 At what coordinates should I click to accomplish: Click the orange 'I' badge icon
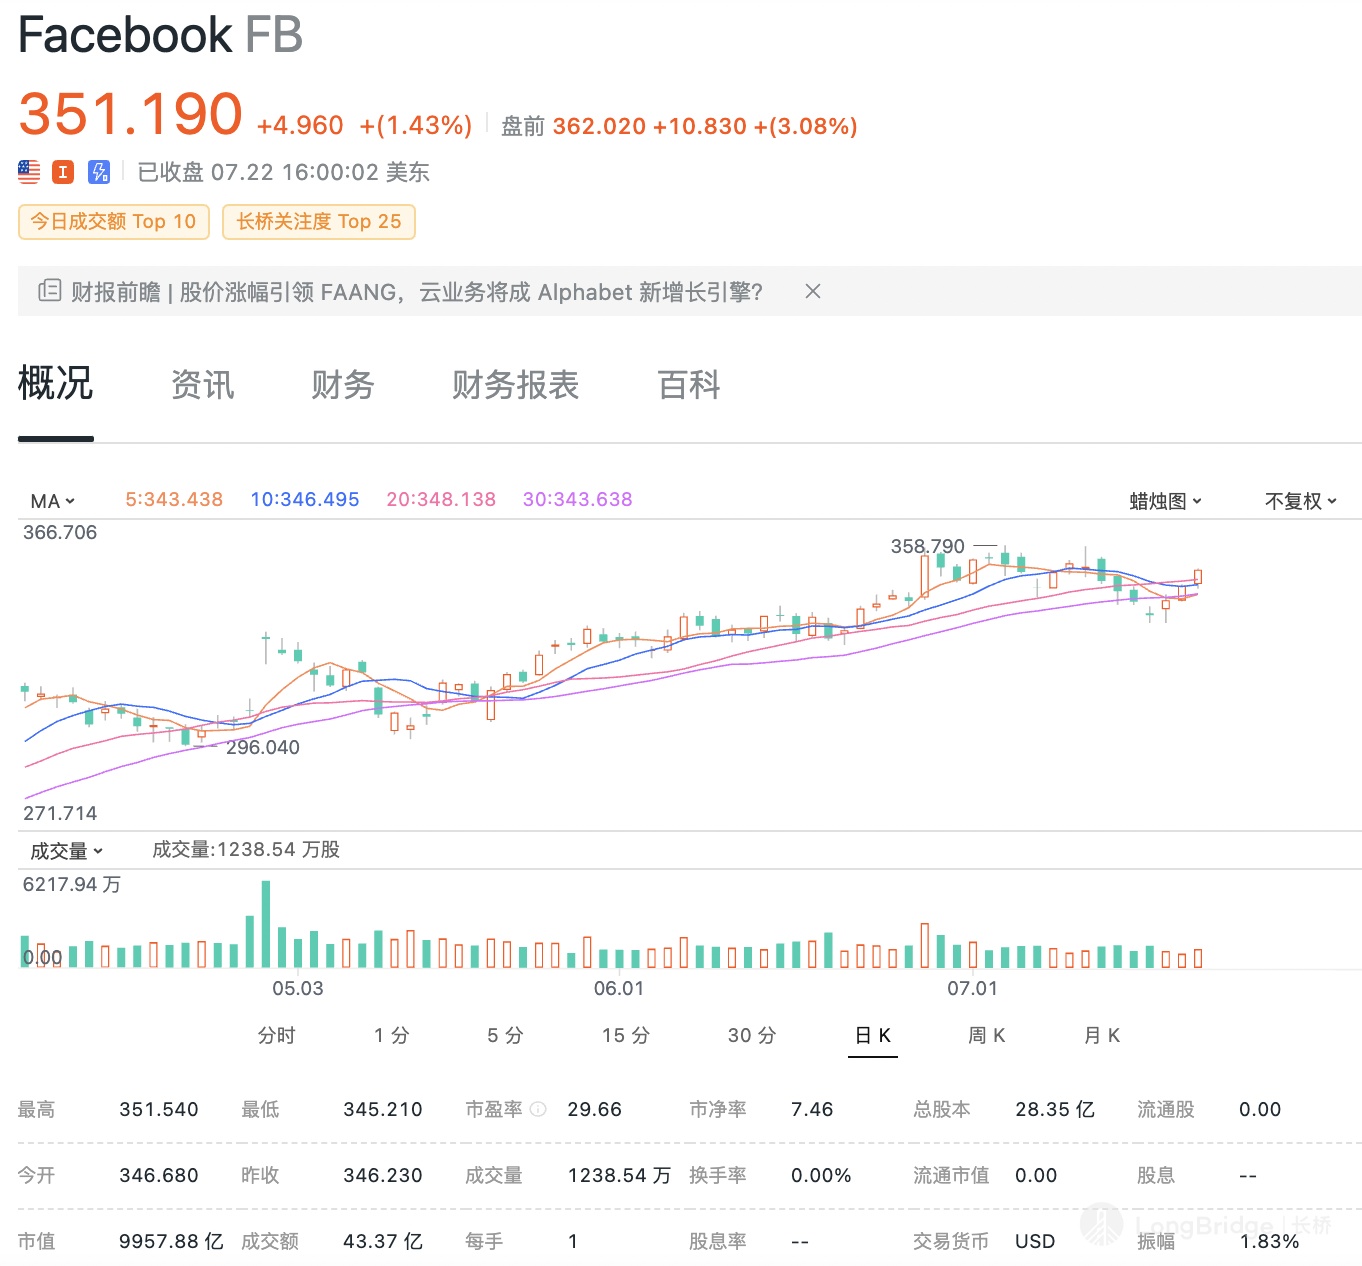[x=63, y=172]
